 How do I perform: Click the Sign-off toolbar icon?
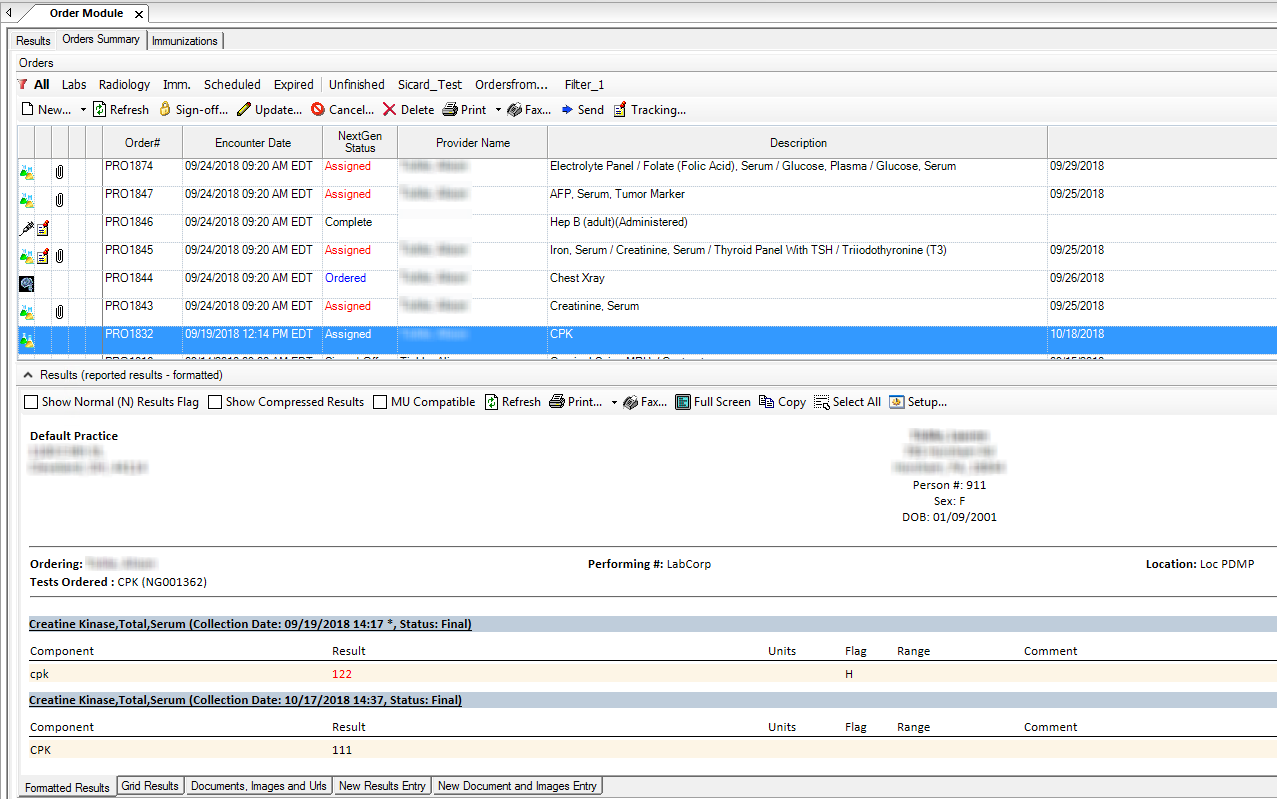coord(165,110)
